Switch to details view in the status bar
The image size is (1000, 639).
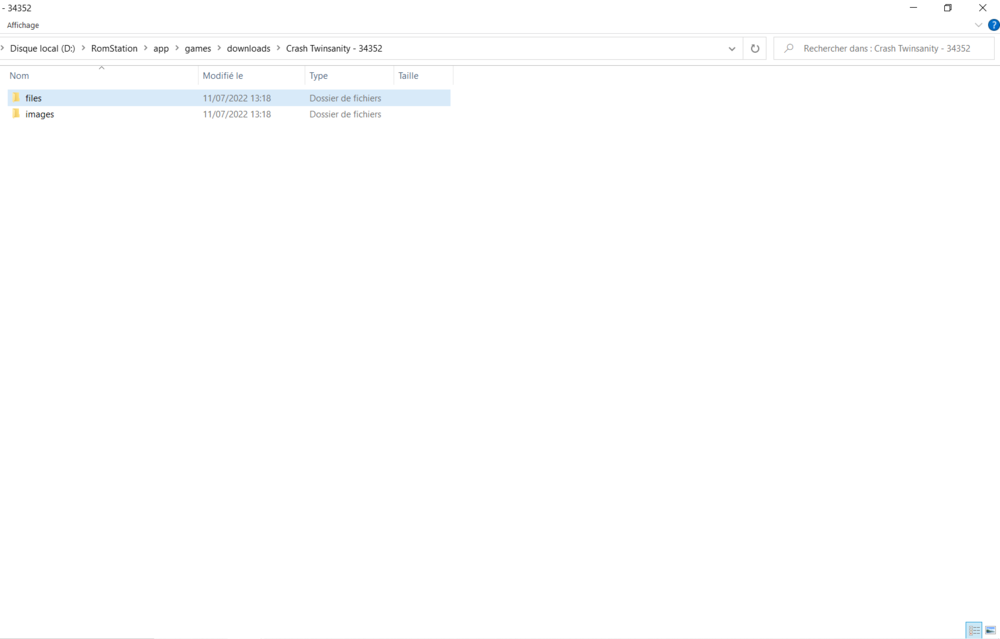point(973,630)
